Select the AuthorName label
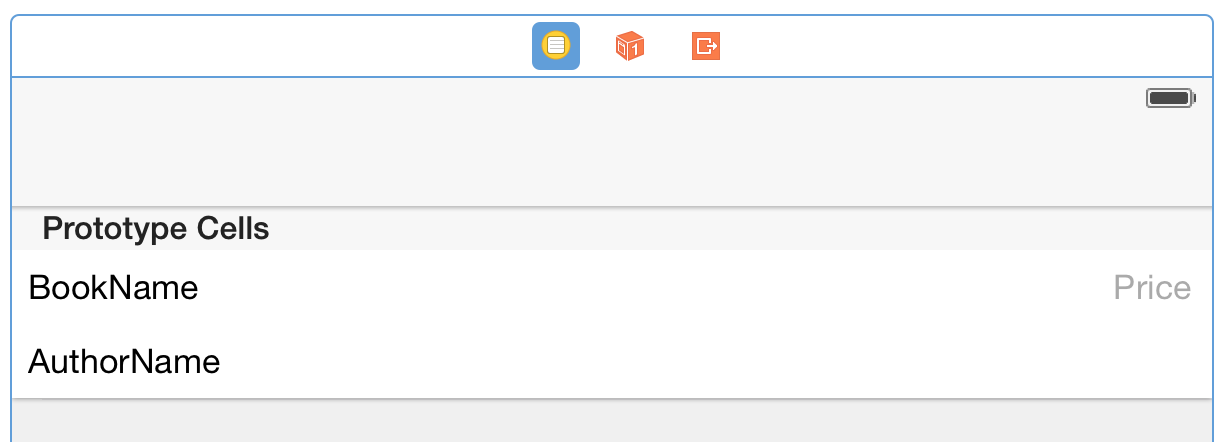Screen dimensions: 1230x442 [x=124, y=361]
